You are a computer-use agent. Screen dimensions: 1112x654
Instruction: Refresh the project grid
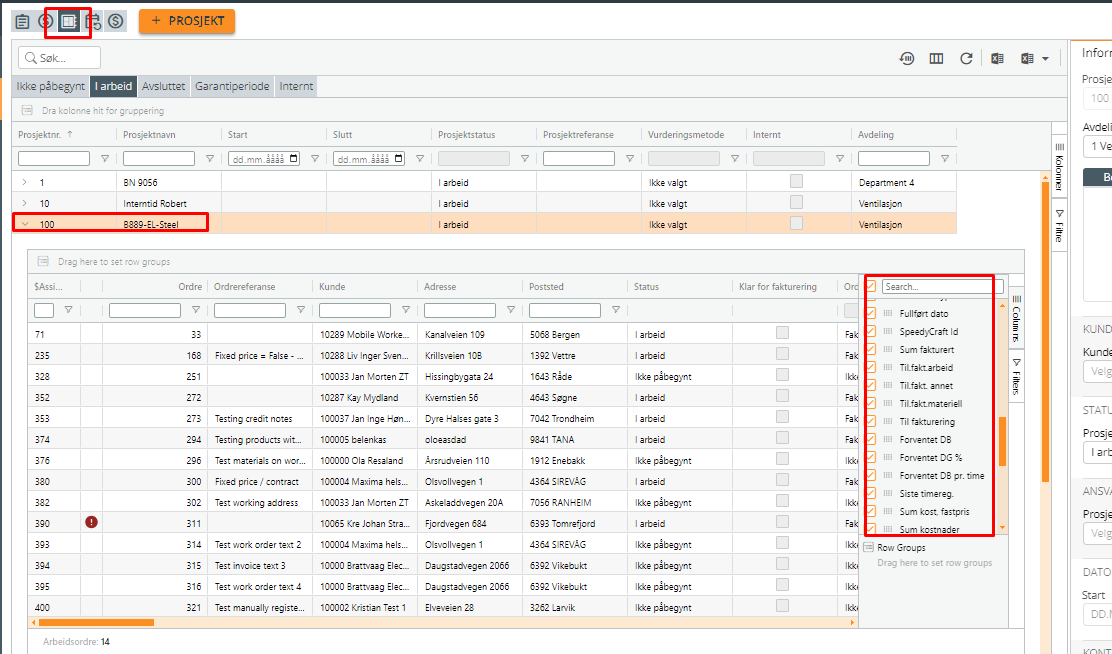coord(966,59)
